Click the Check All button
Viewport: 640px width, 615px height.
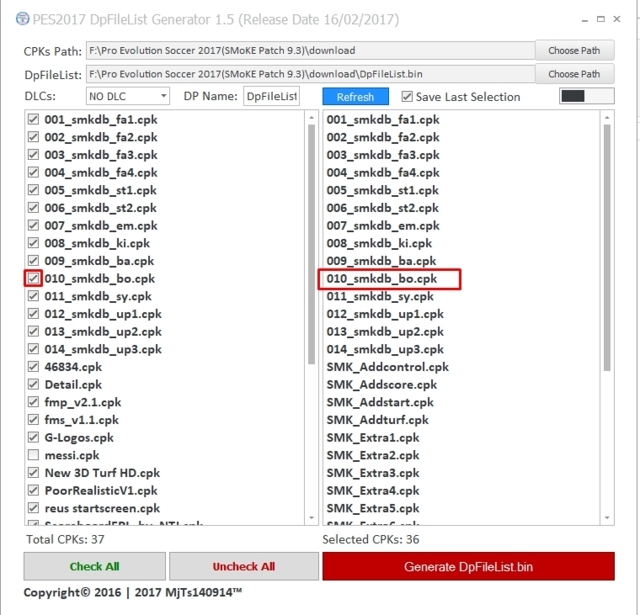point(94,566)
